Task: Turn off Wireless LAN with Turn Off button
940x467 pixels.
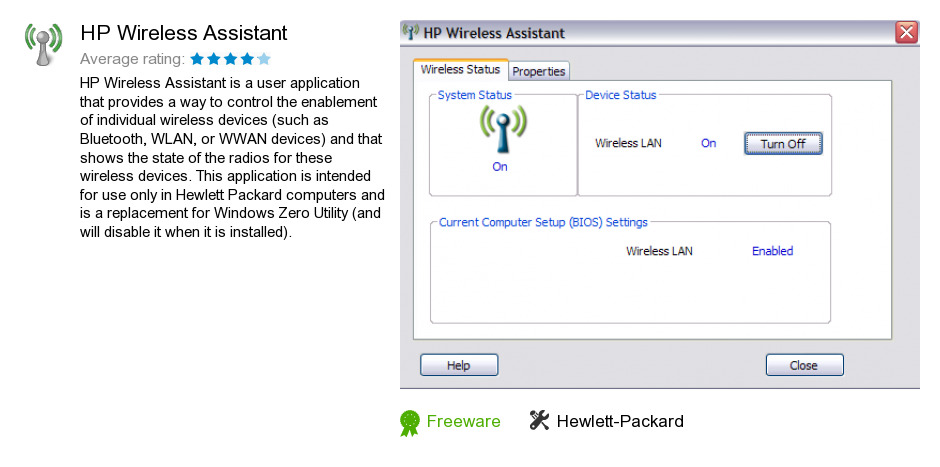Action: (783, 144)
